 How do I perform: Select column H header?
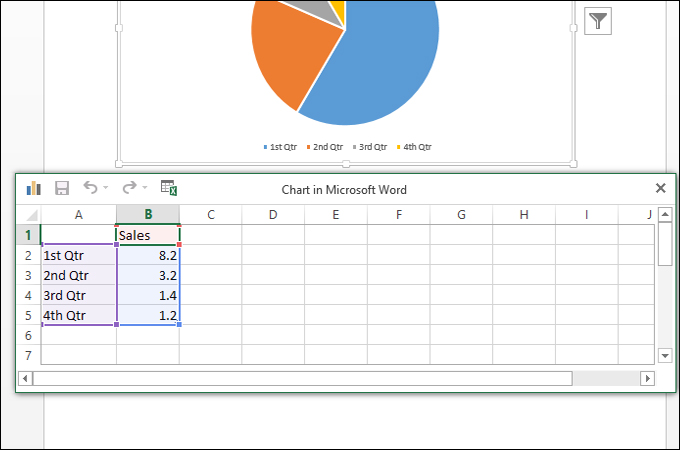point(524,215)
